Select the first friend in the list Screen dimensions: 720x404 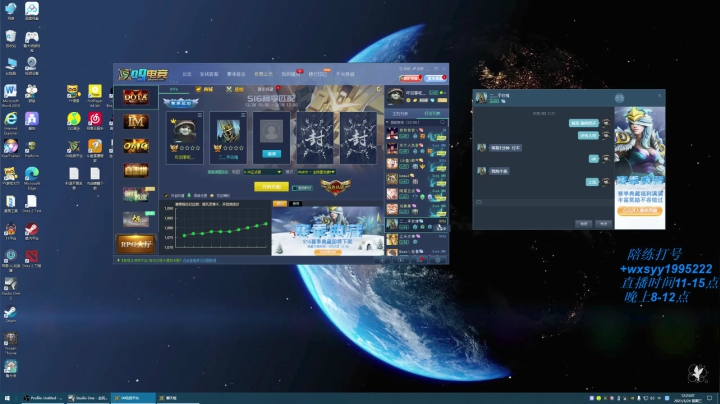click(x=416, y=134)
